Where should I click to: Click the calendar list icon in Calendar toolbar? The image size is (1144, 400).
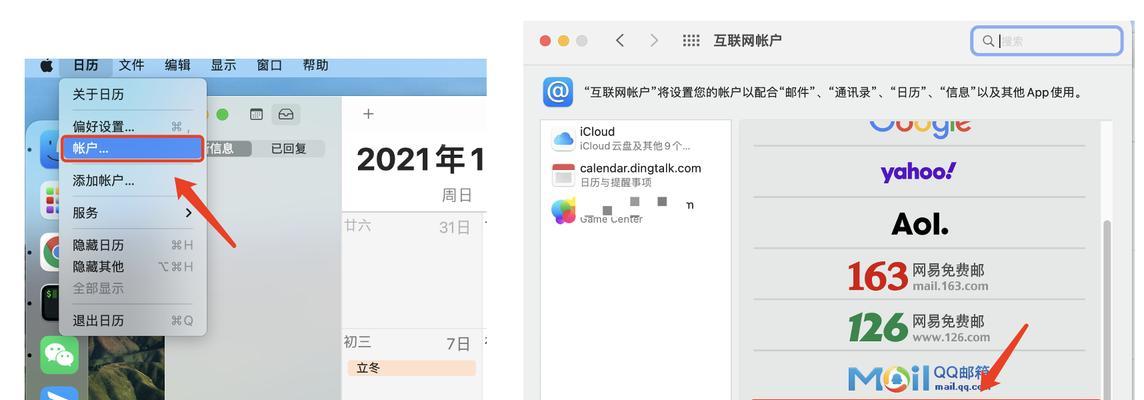256,115
